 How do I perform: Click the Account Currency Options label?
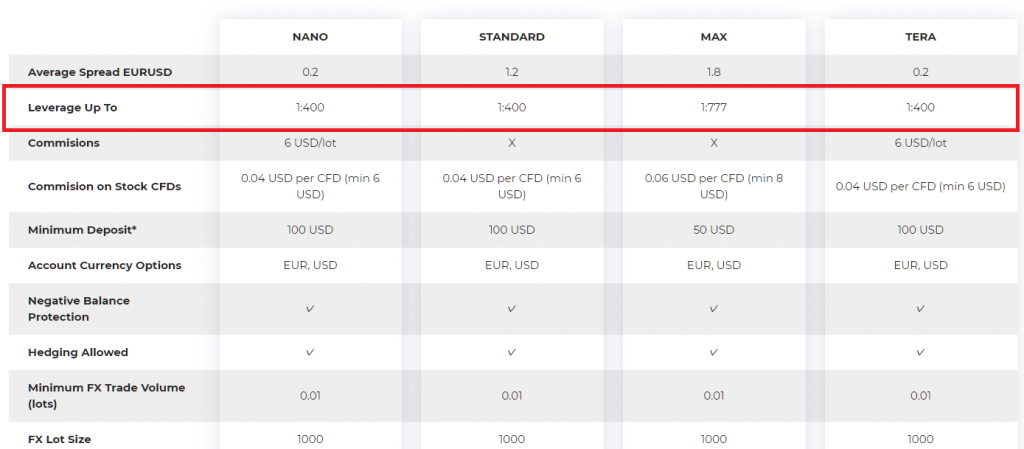click(x=104, y=266)
